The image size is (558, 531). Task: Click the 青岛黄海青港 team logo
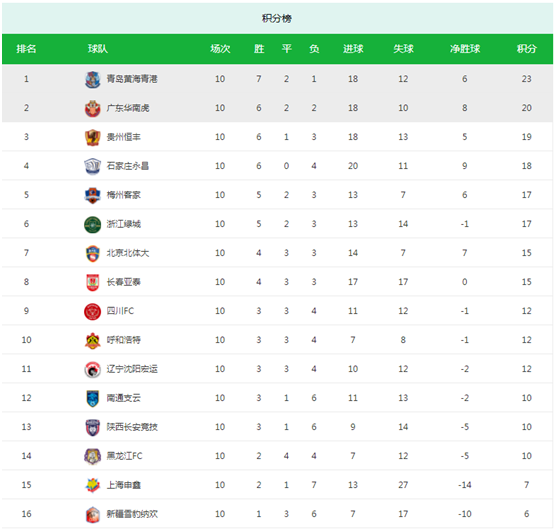tap(93, 79)
